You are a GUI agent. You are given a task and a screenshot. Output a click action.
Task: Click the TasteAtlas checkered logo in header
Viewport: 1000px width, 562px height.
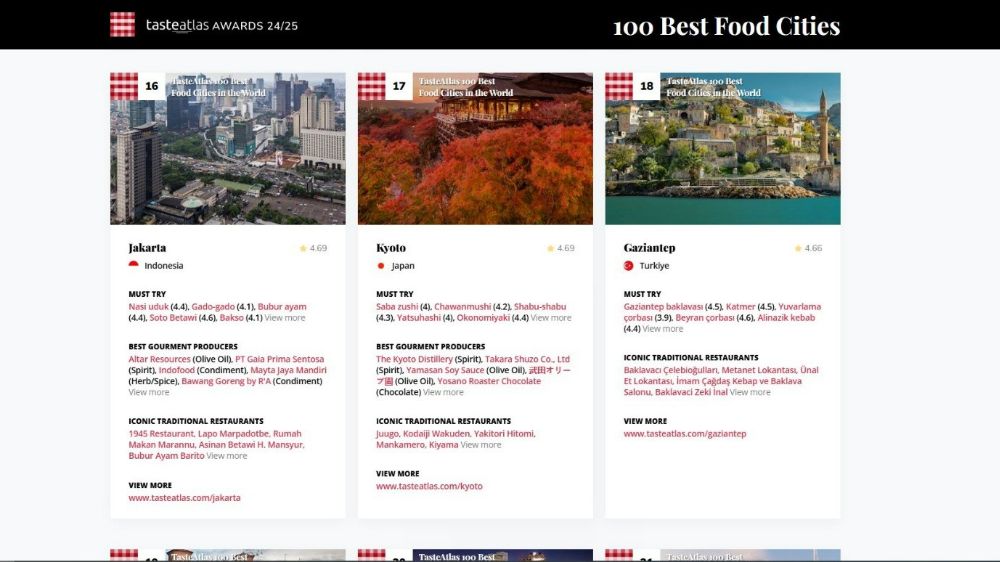click(x=122, y=24)
